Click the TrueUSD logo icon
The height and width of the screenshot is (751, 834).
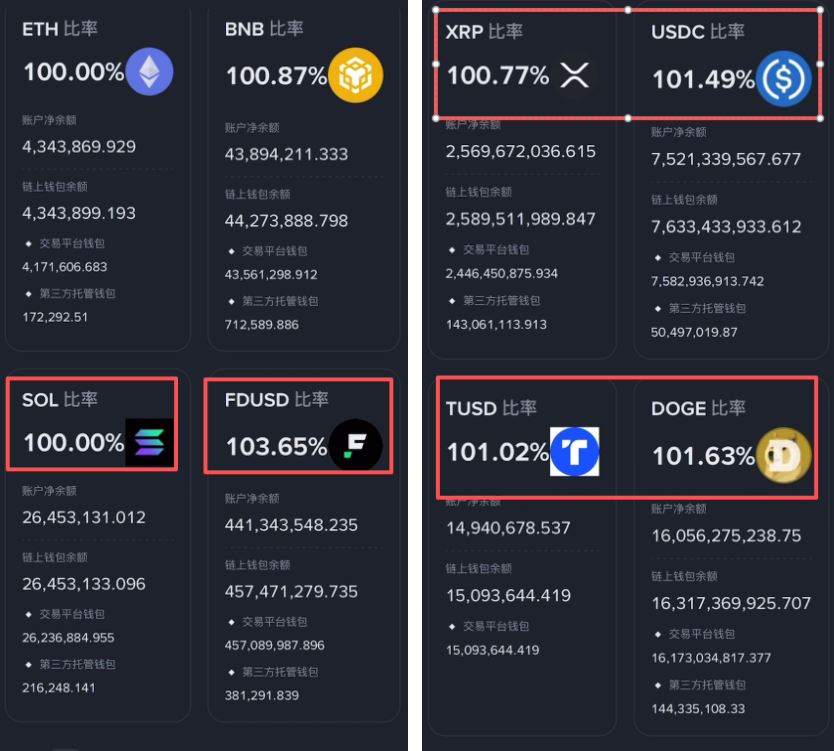tap(577, 451)
